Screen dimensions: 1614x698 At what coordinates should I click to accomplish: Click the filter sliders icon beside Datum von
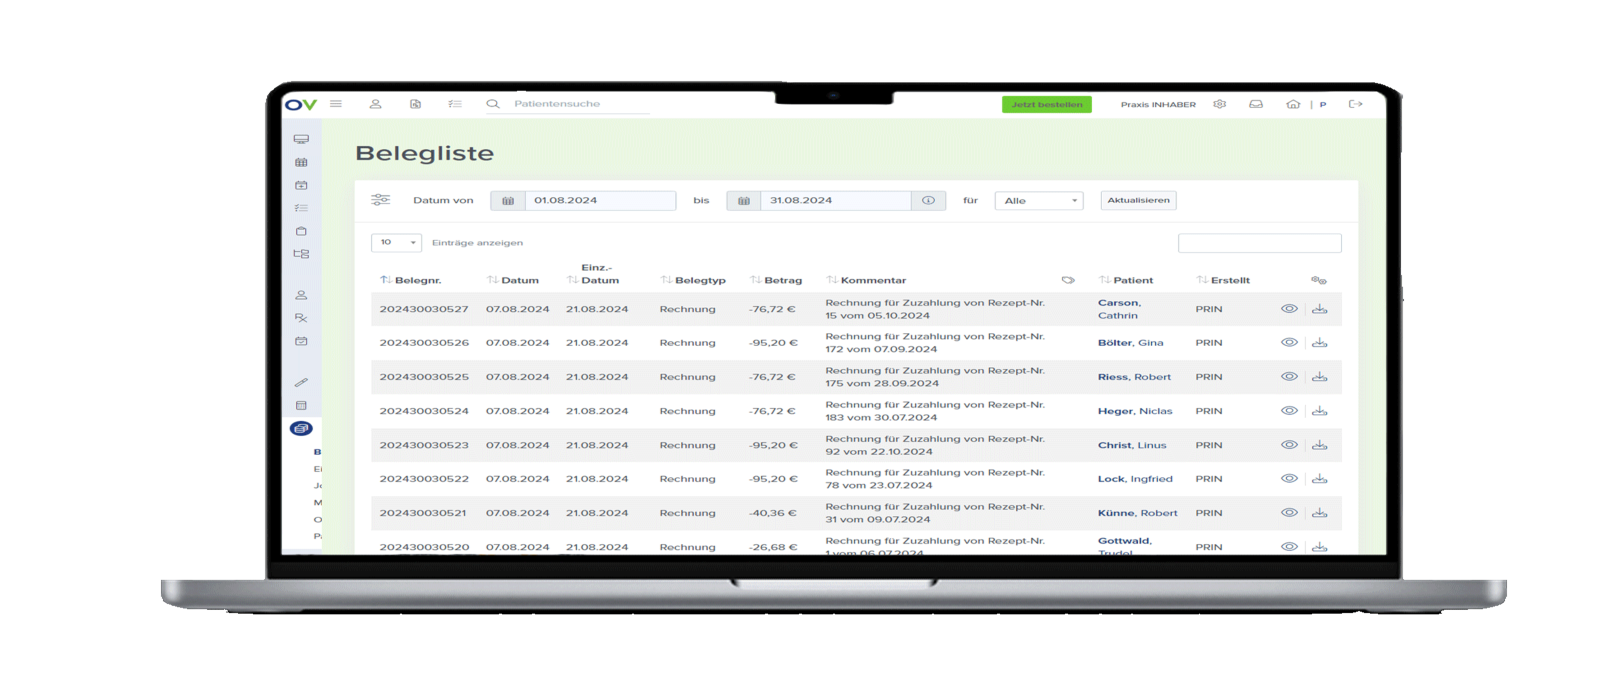[380, 200]
